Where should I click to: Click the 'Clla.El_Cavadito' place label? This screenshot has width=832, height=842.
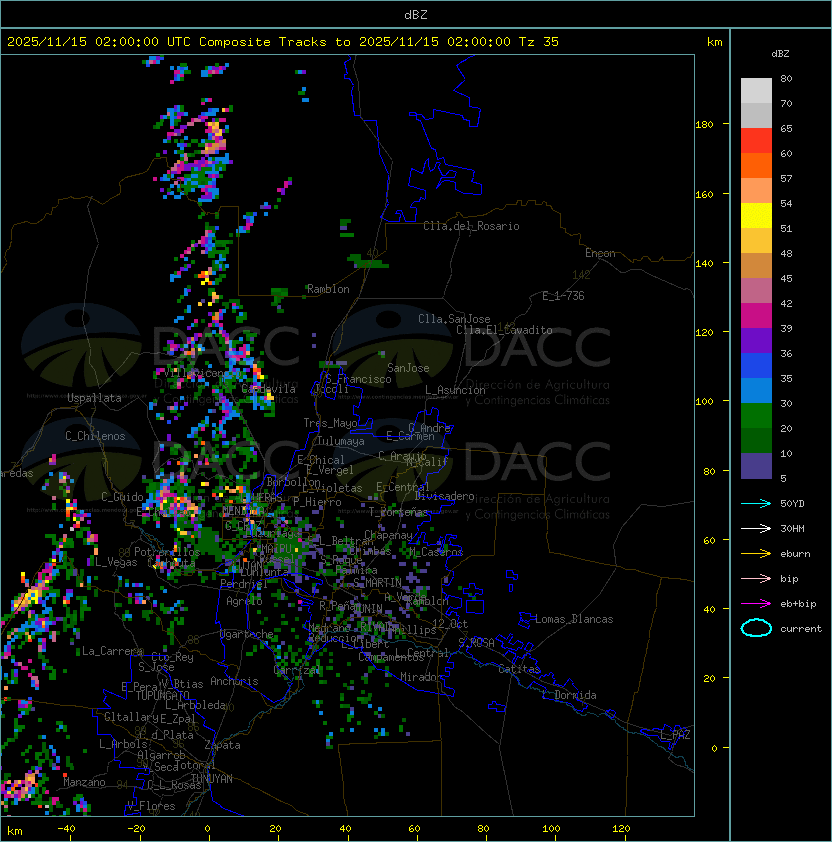504,330
